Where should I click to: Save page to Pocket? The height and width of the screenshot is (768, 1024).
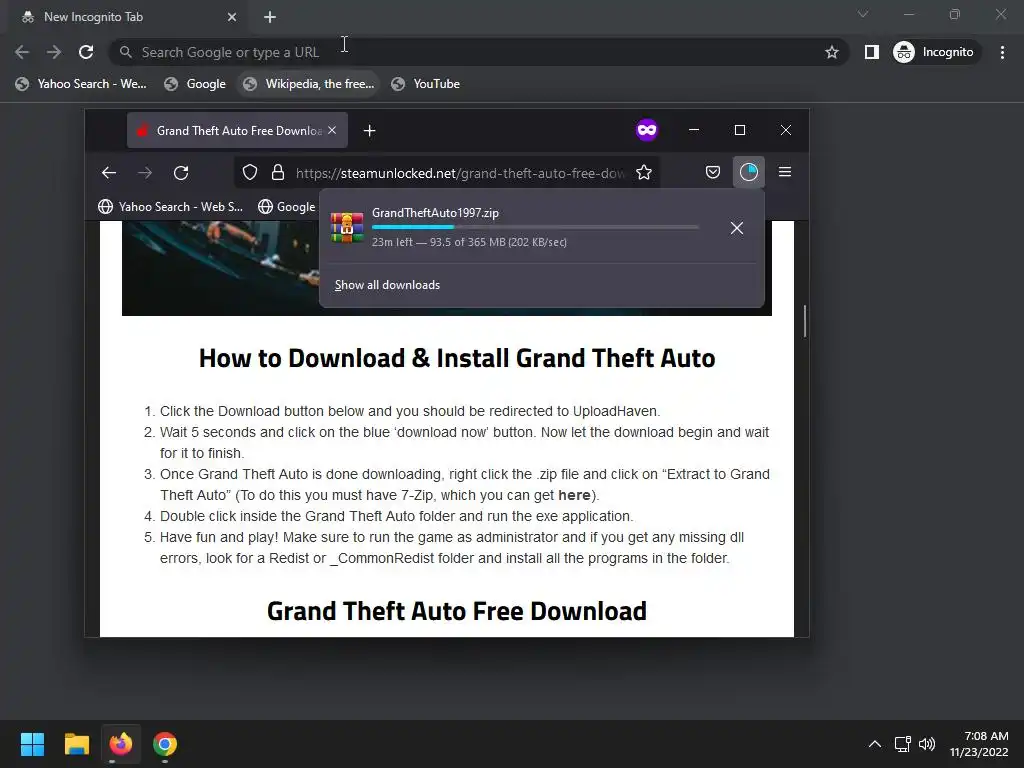pyautogui.click(x=712, y=172)
